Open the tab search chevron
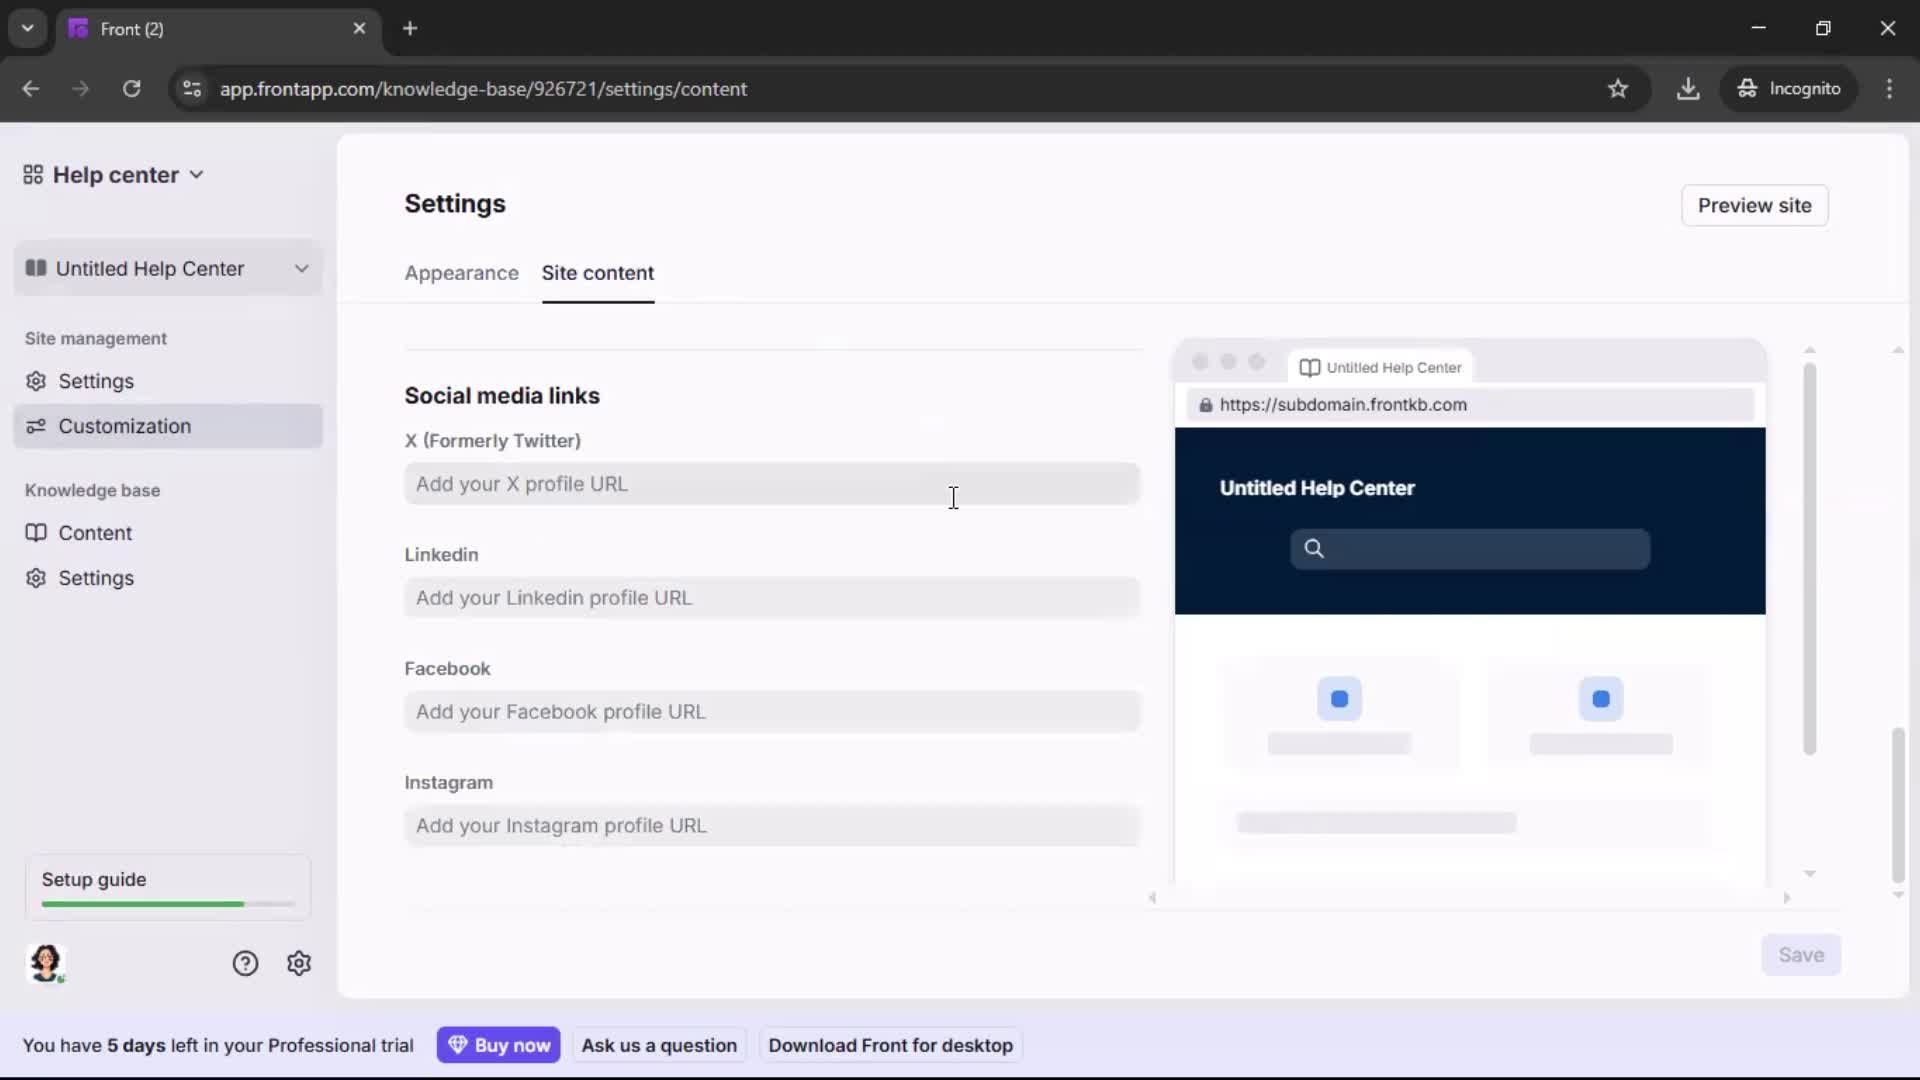 point(27,28)
